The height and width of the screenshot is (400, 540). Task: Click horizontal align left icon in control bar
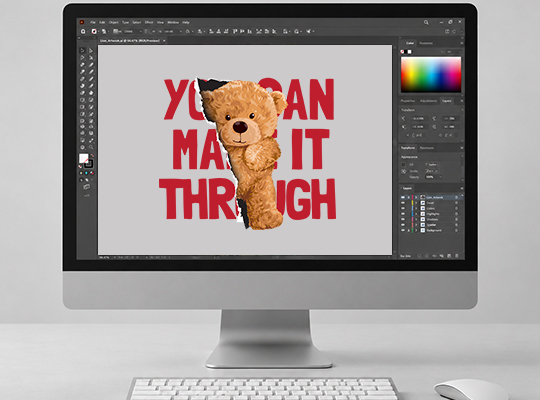[211, 31]
